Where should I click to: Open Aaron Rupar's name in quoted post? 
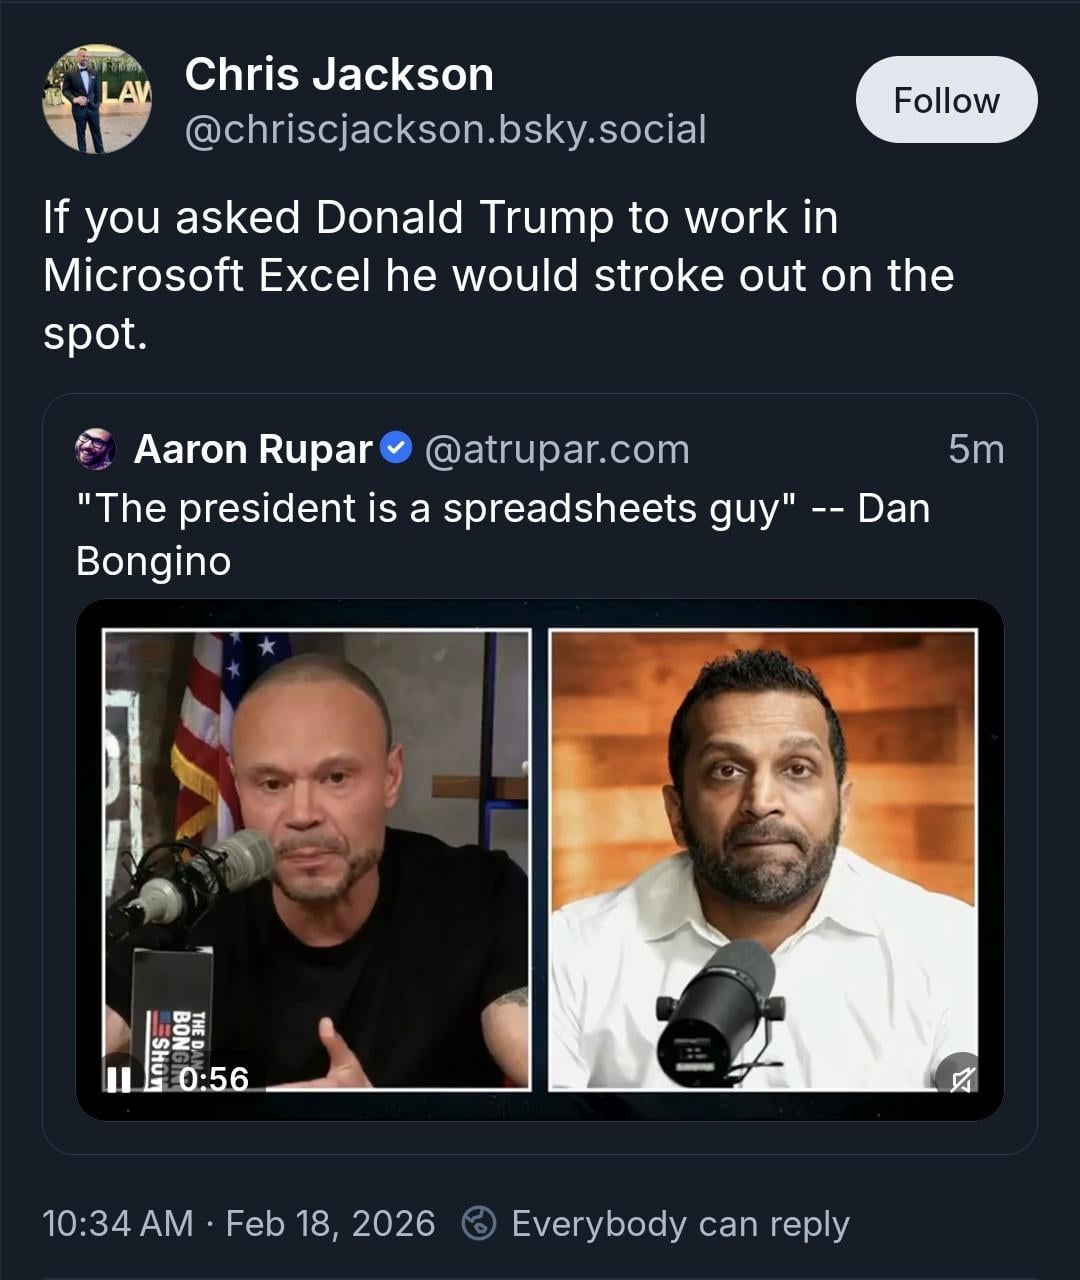click(253, 450)
